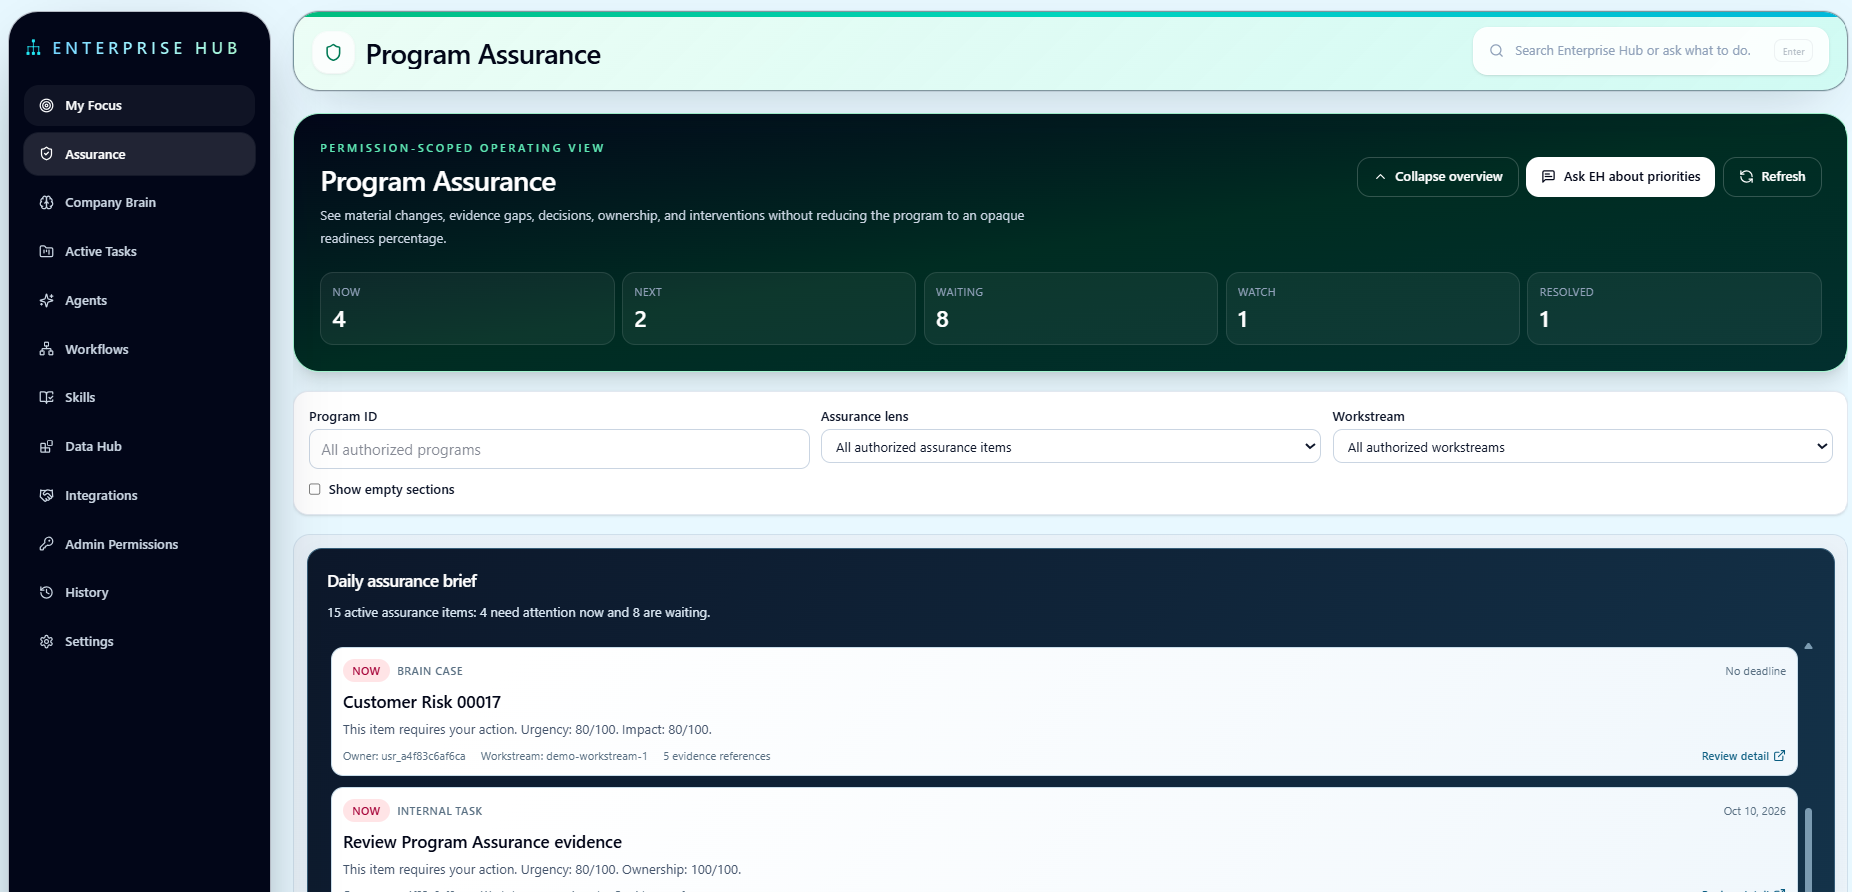Focus the Program ID input field
Screen dimensions: 1852x892
coord(559,449)
